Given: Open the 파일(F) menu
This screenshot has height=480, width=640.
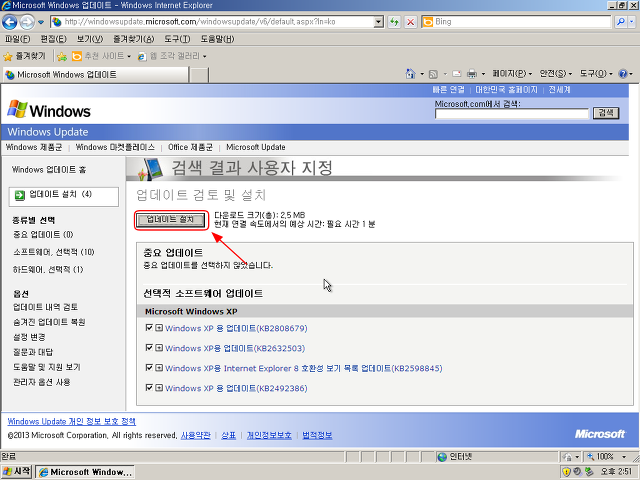Looking at the screenshot, I should click(x=17, y=39).
